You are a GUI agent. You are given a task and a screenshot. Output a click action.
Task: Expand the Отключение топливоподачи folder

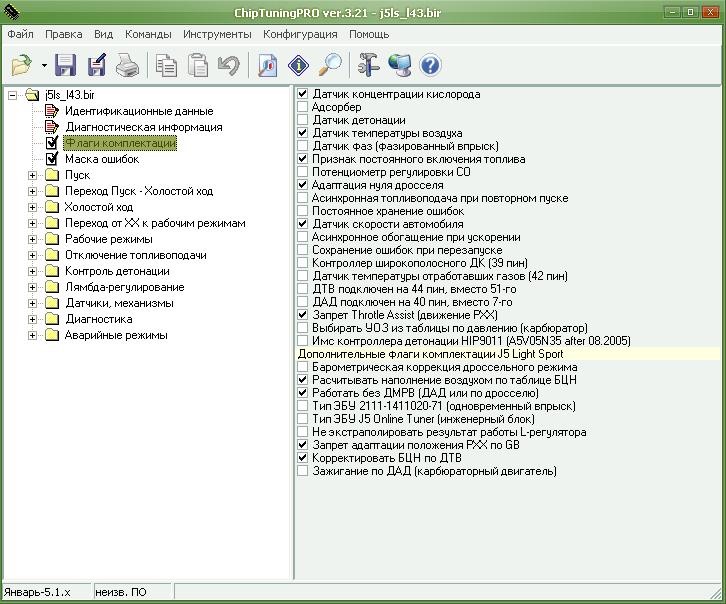coord(32,255)
